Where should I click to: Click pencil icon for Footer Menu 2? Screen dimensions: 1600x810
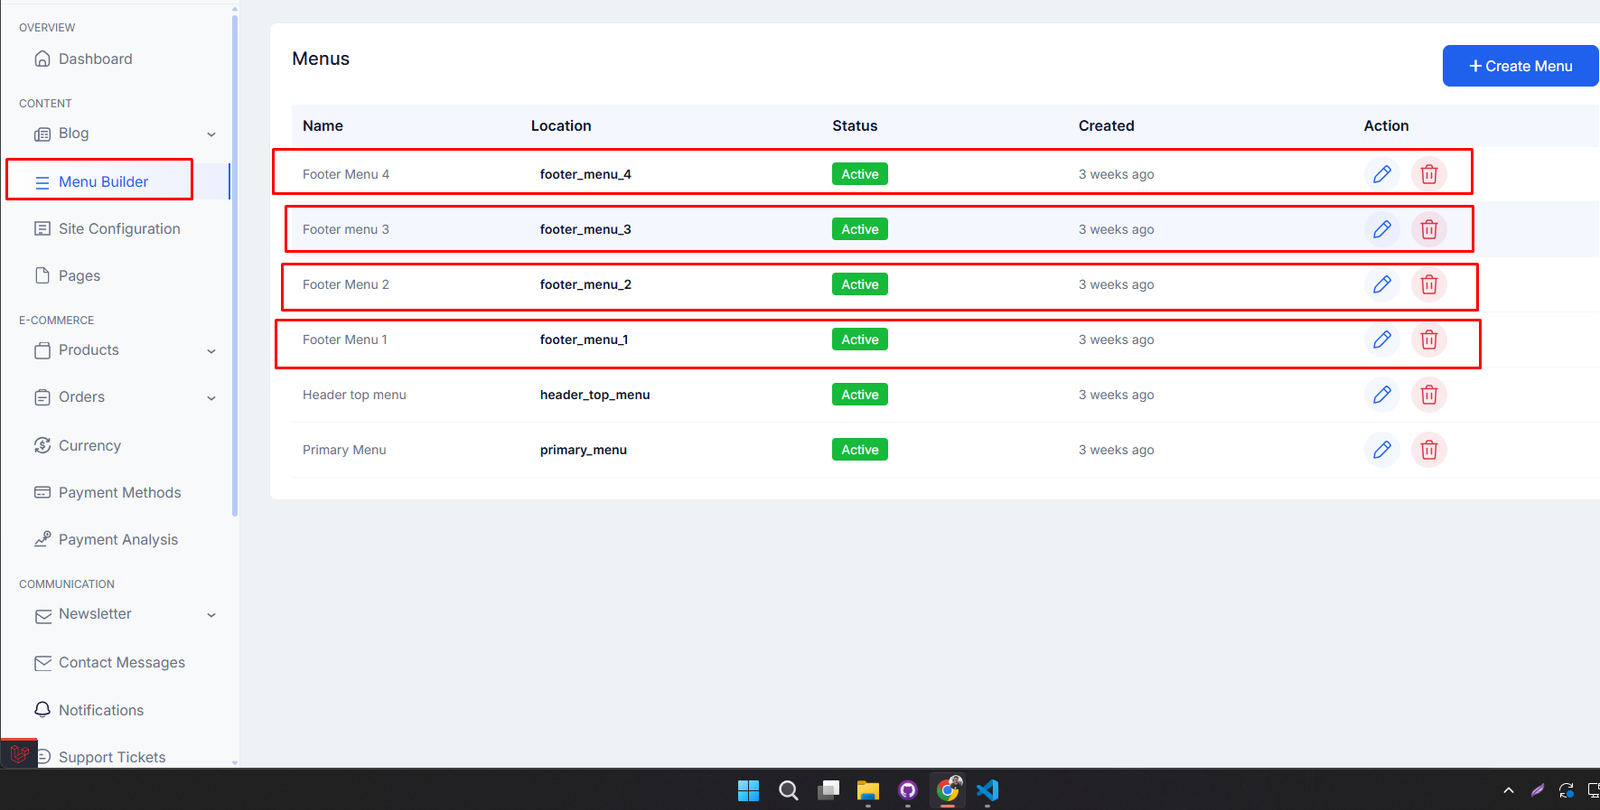coord(1382,284)
